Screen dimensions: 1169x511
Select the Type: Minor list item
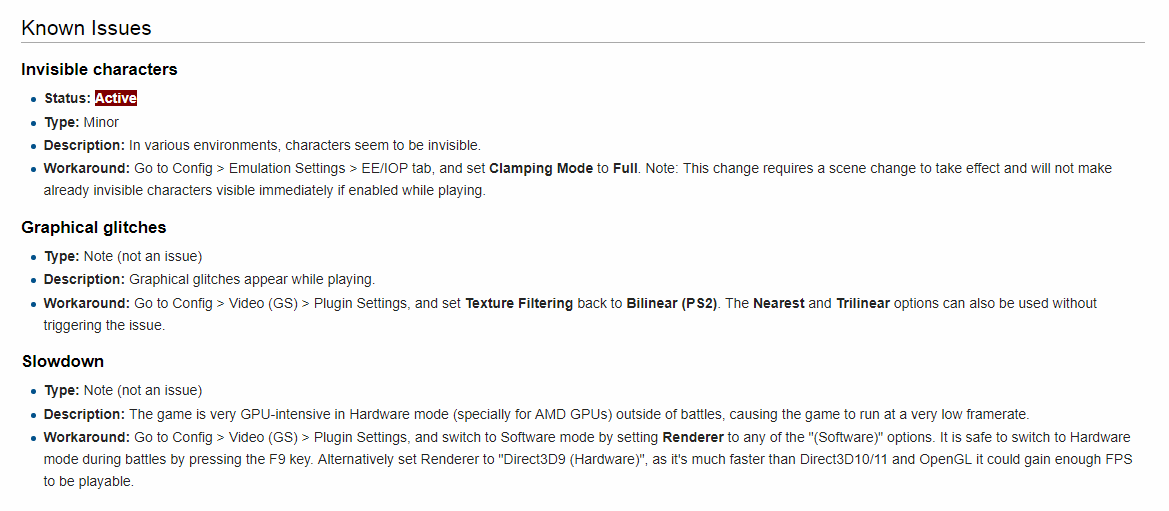[81, 122]
